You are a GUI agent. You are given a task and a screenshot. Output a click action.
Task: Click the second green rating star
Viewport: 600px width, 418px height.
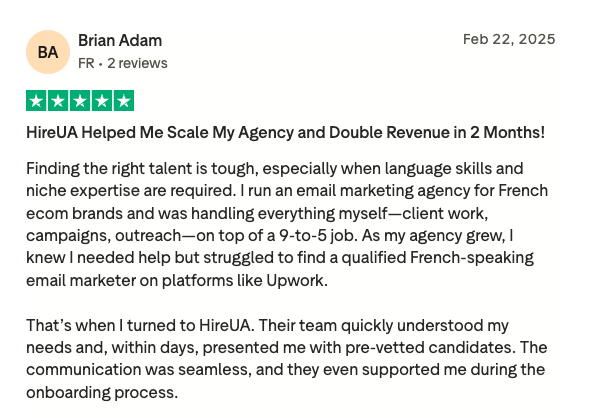point(58,101)
